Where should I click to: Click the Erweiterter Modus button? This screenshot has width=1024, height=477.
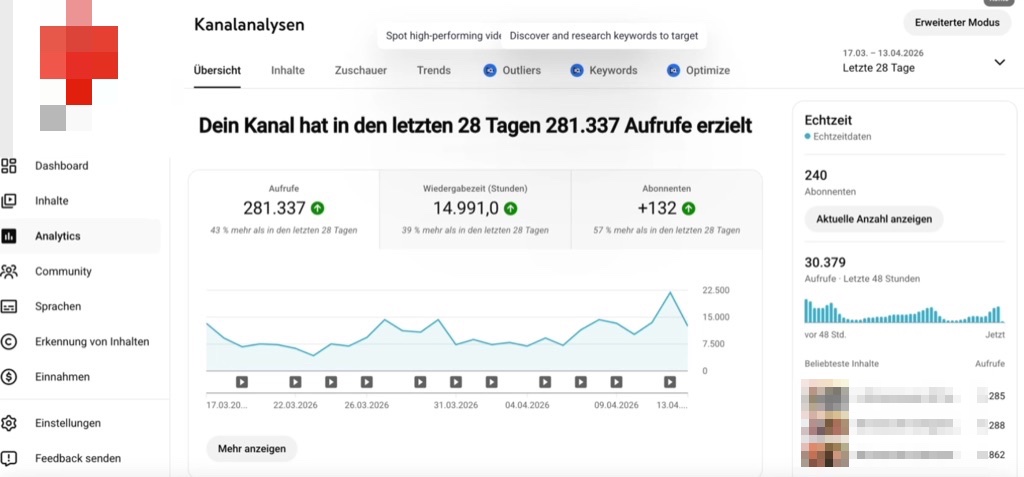coord(957,22)
